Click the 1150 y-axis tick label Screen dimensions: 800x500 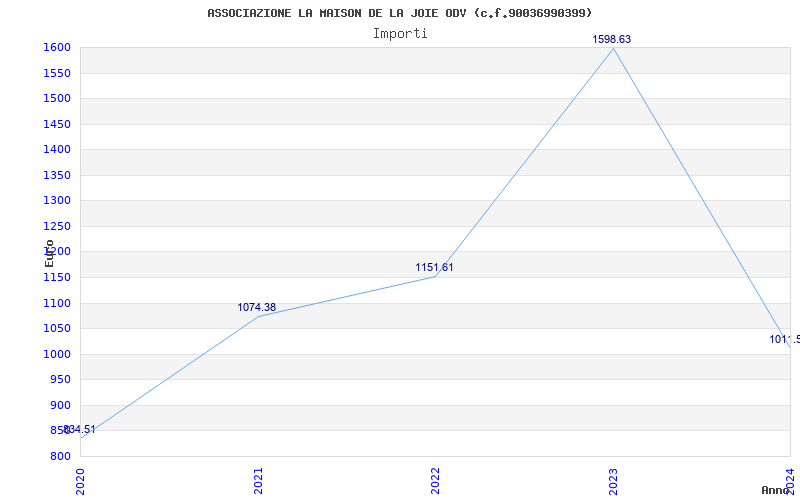click(57, 278)
